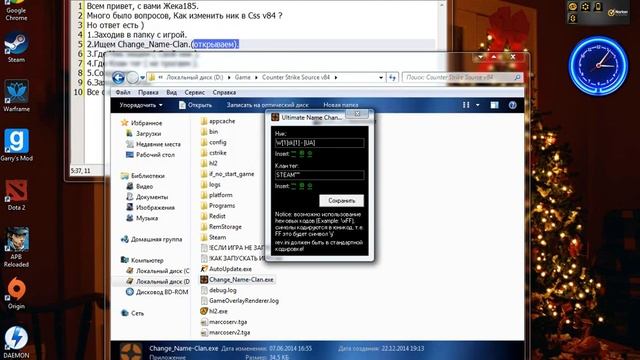Select Документы library
The width and height of the screenshot is (640, 360).
pyautogui.click(x=147, y=197)
